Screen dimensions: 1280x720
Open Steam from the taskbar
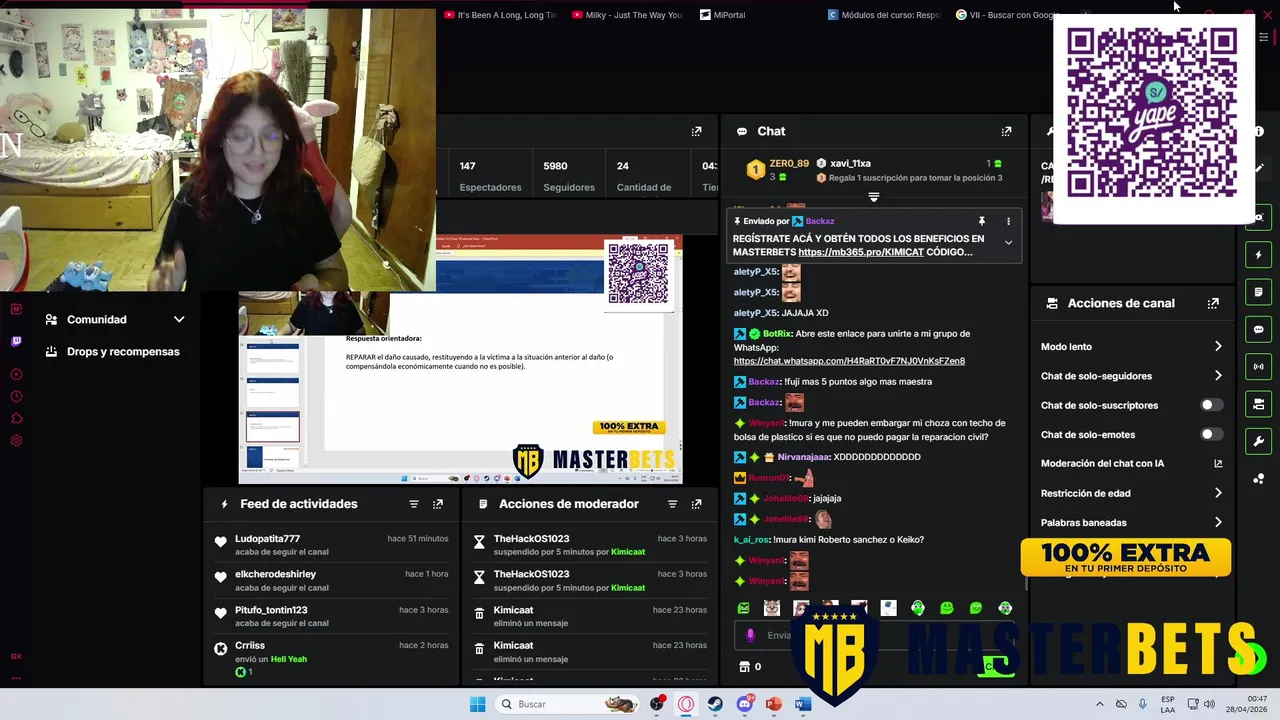coord(715,704)
